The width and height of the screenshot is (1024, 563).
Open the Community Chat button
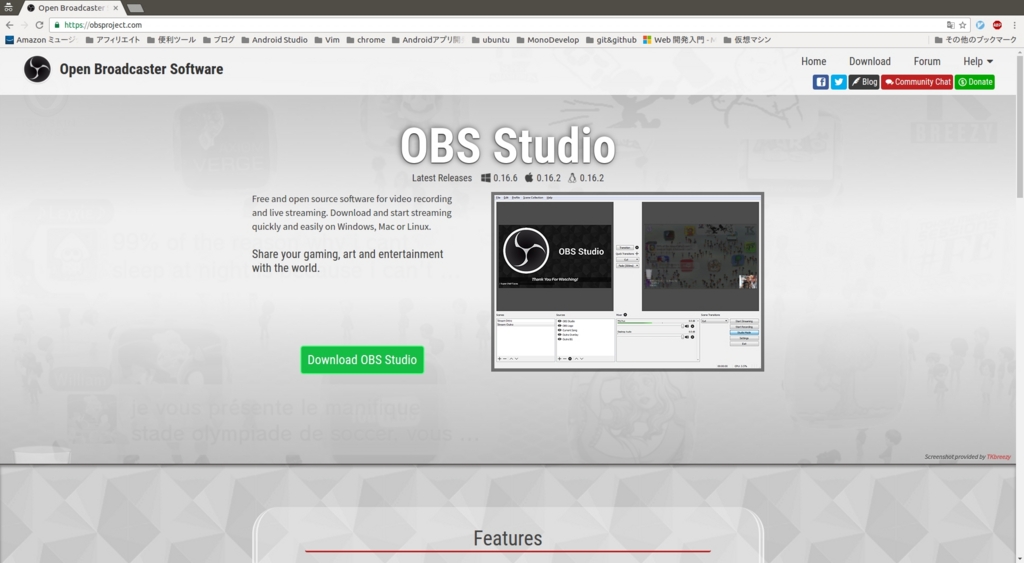tap(917, 82)
